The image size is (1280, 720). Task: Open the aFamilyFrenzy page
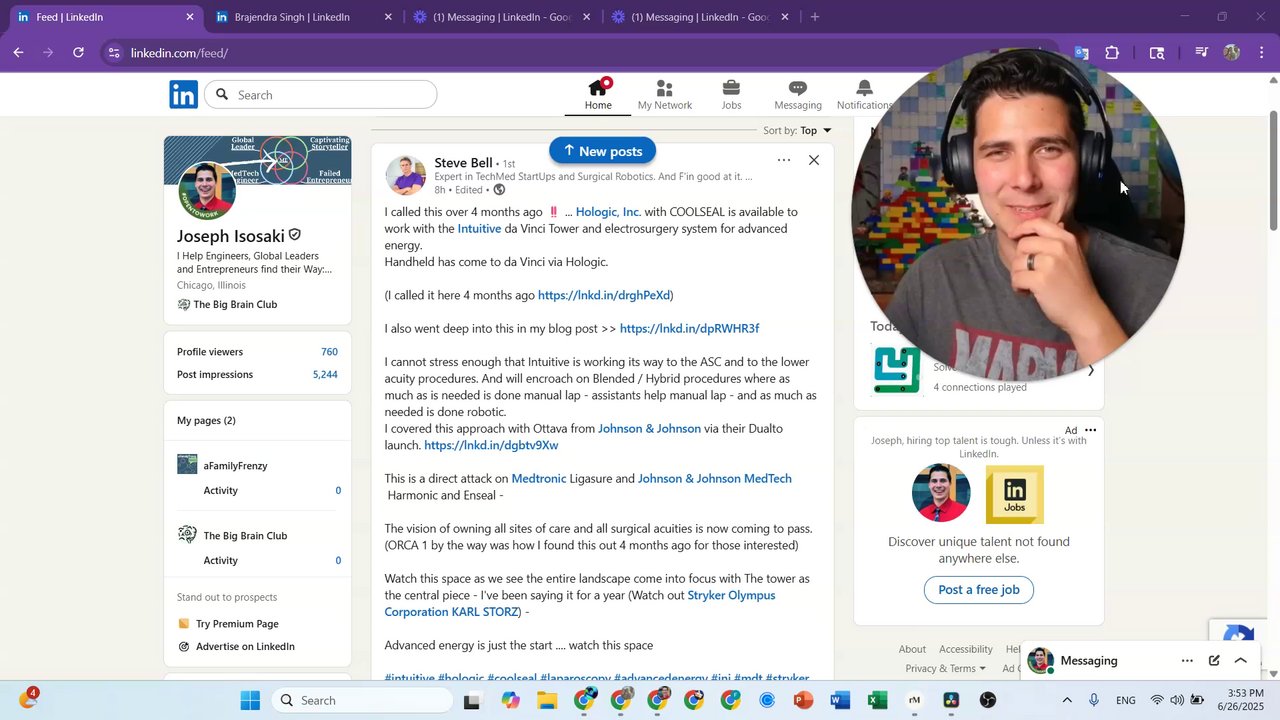[235, 466]
